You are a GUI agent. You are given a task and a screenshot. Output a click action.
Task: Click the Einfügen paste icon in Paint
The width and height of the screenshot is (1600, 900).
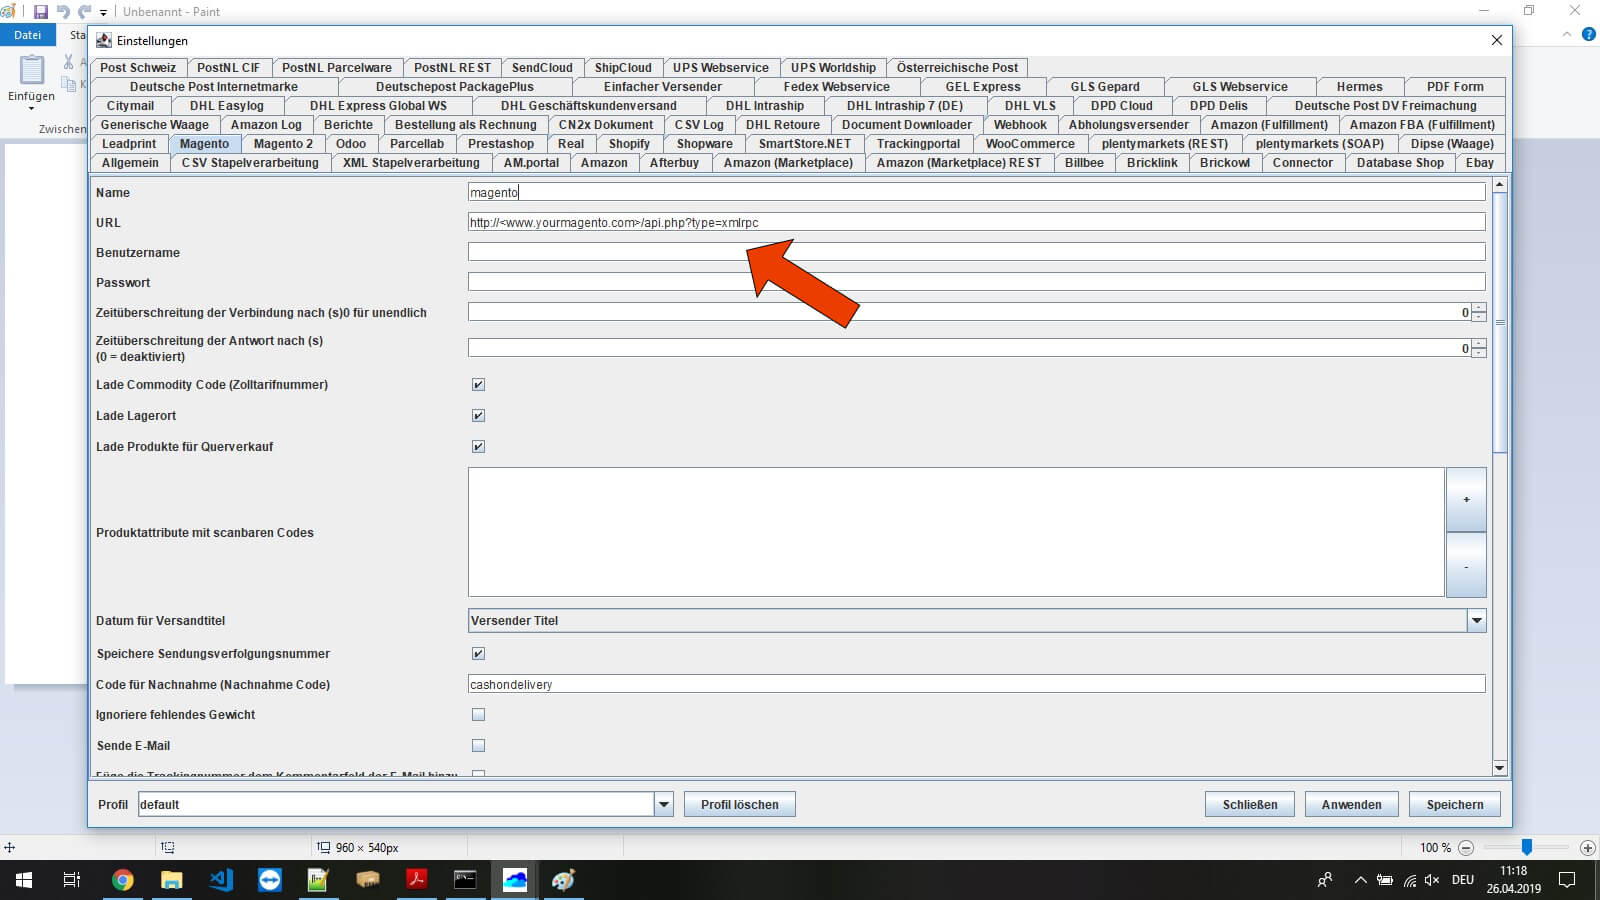click(32, 71)
